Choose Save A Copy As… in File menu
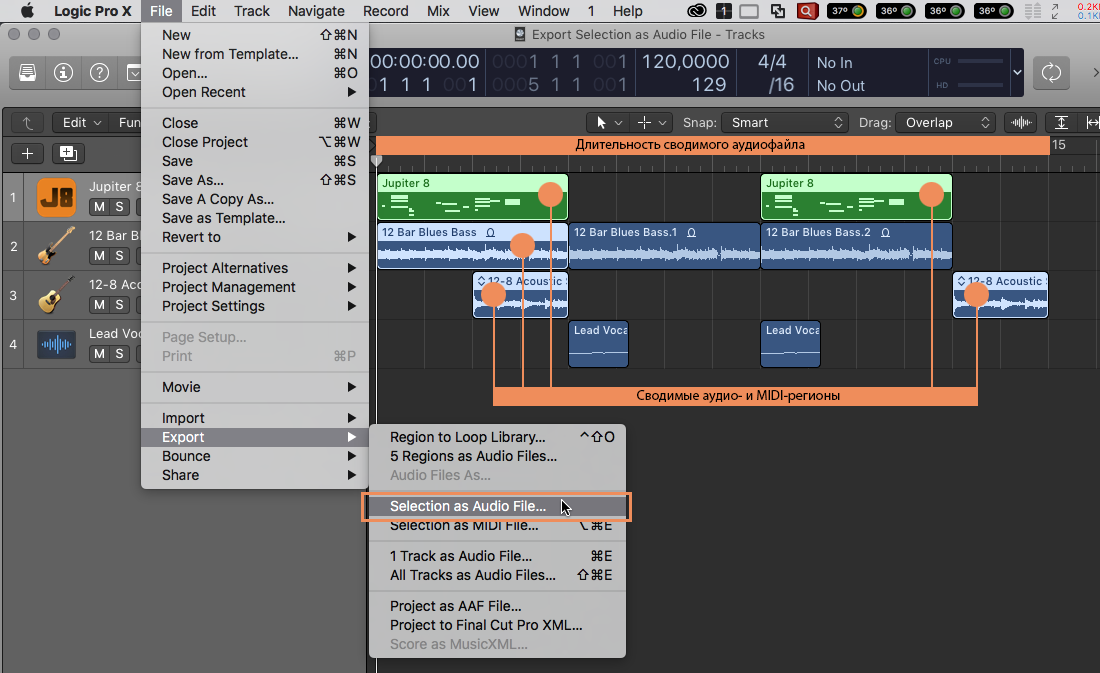This screenshot has height=673, width=1100. tap(255, 199)
